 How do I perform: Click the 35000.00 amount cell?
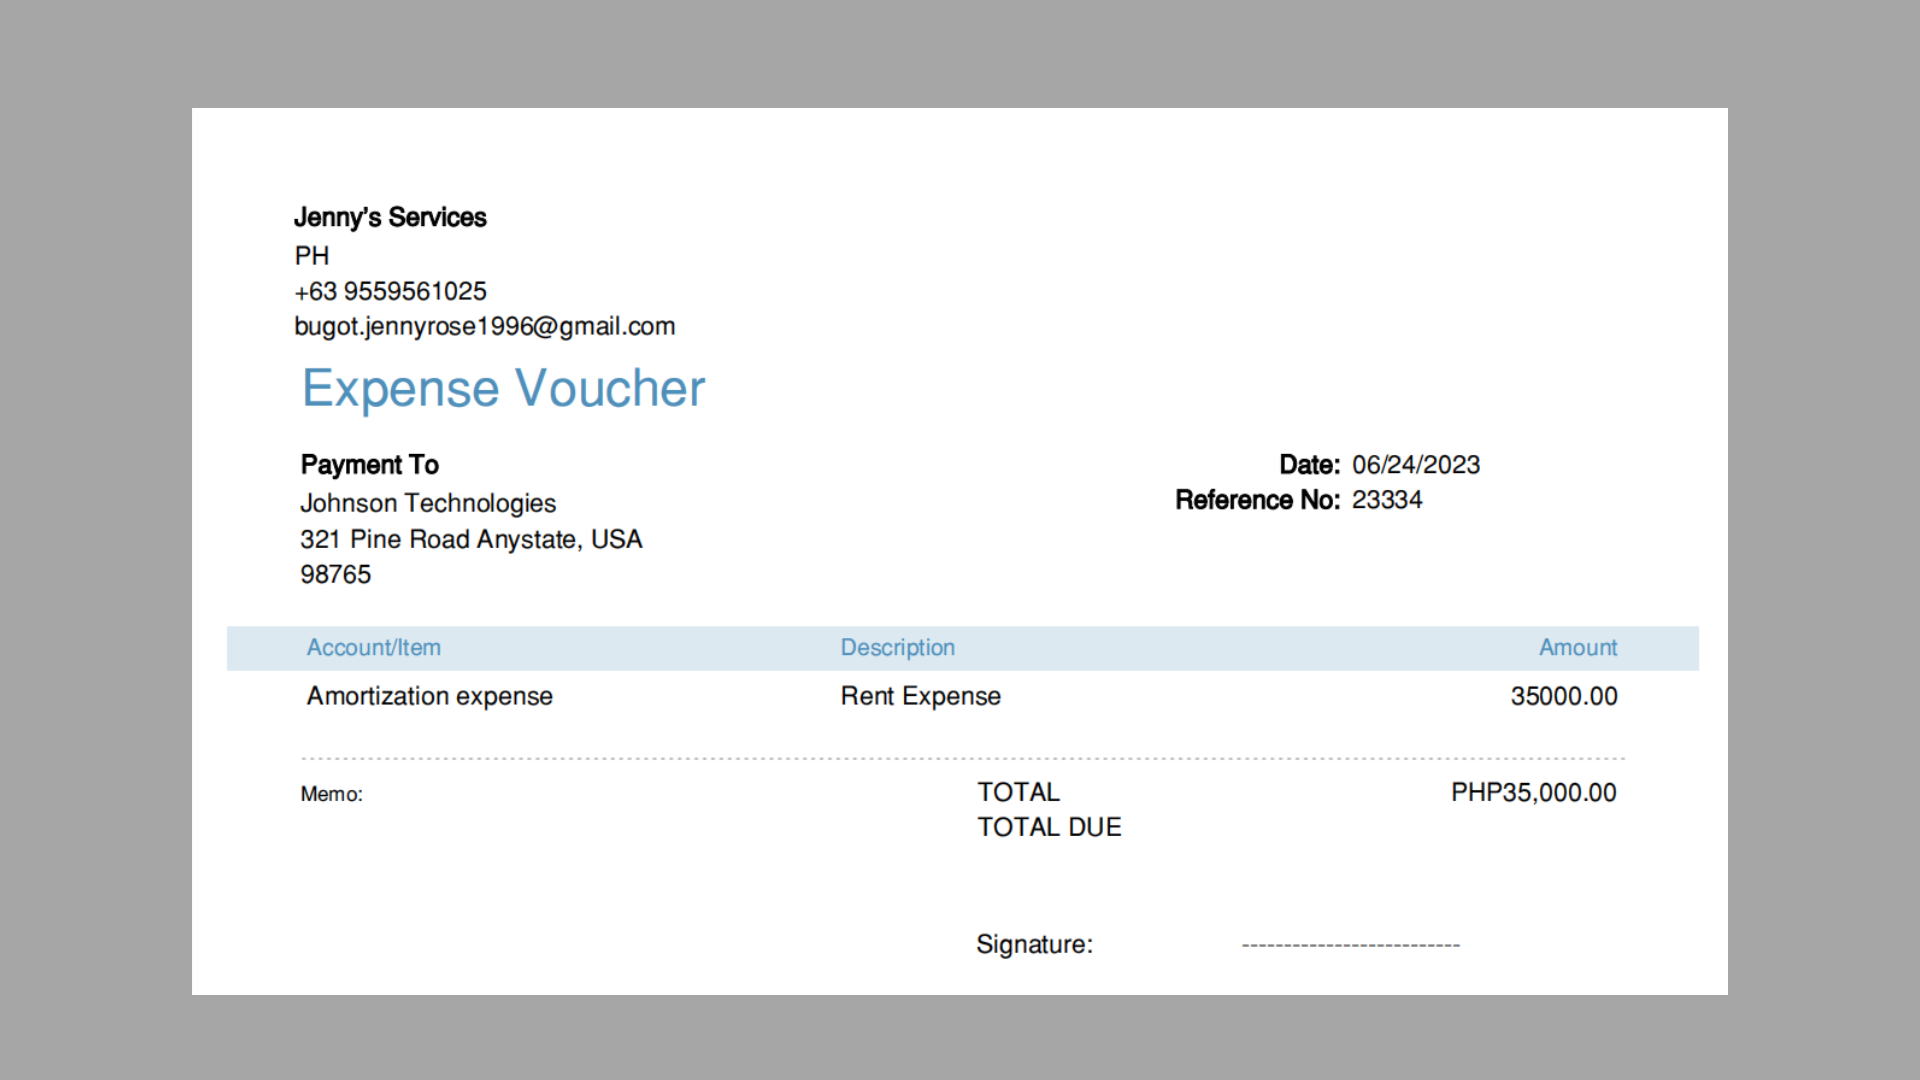coord(1563,696)
